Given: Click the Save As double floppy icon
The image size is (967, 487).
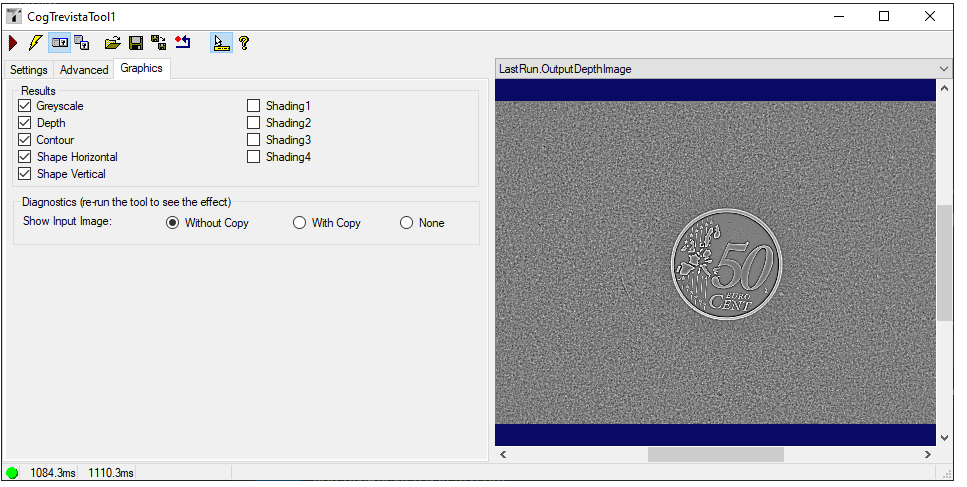Looking at the screenshot, I should pyautogui.click(x=158, y=43).
